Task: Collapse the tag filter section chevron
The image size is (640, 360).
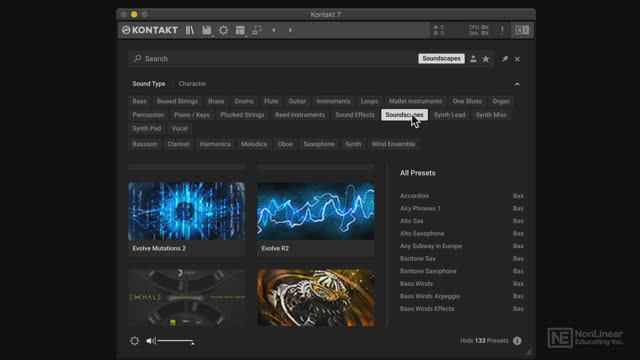Action: (x=517, y=84)
